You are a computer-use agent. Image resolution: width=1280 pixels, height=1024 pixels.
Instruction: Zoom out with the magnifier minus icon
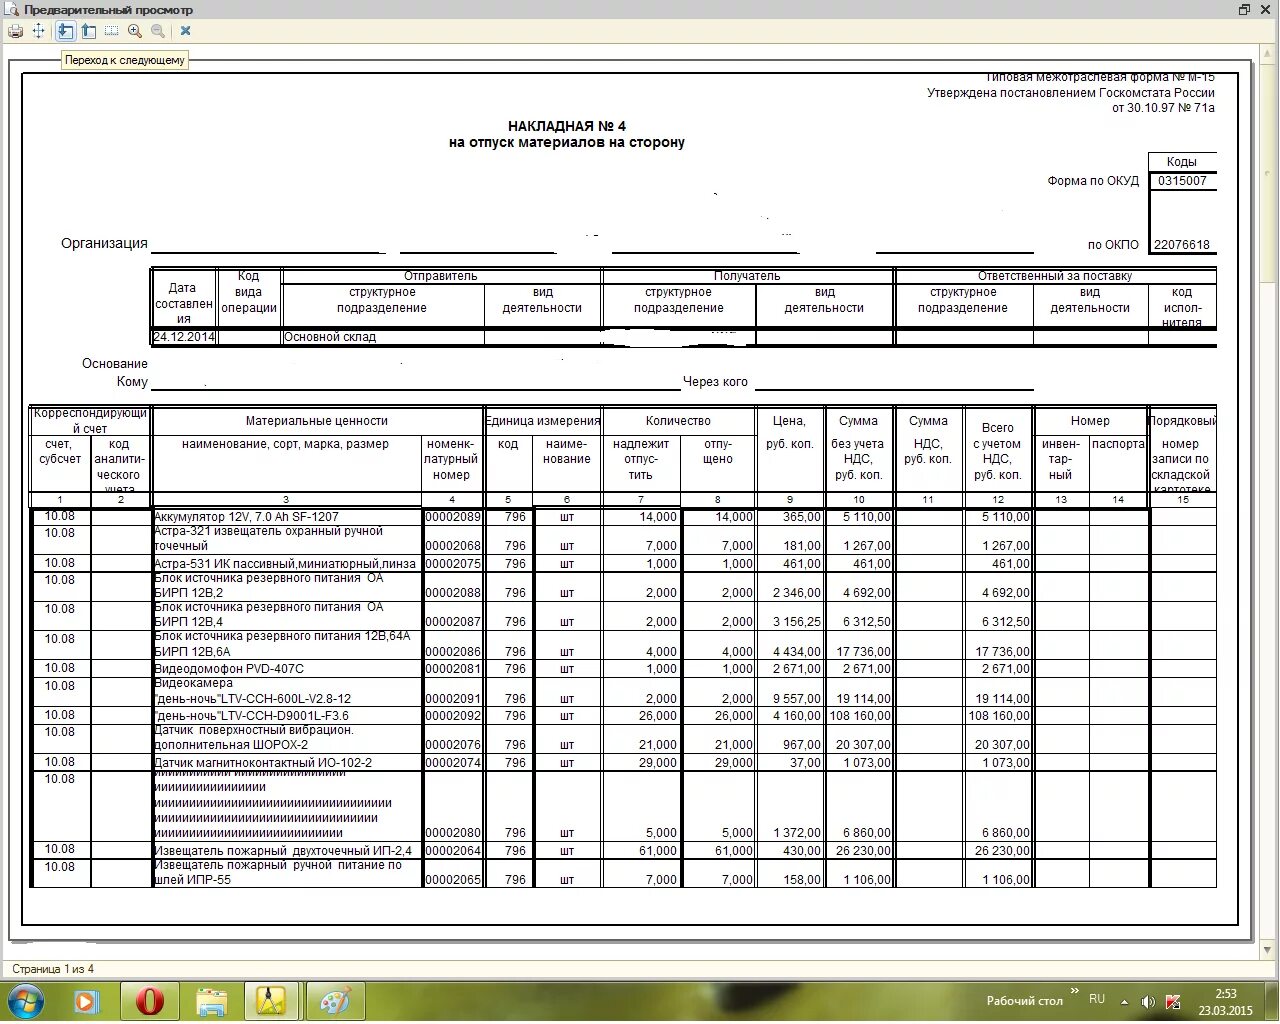point(158,31)
